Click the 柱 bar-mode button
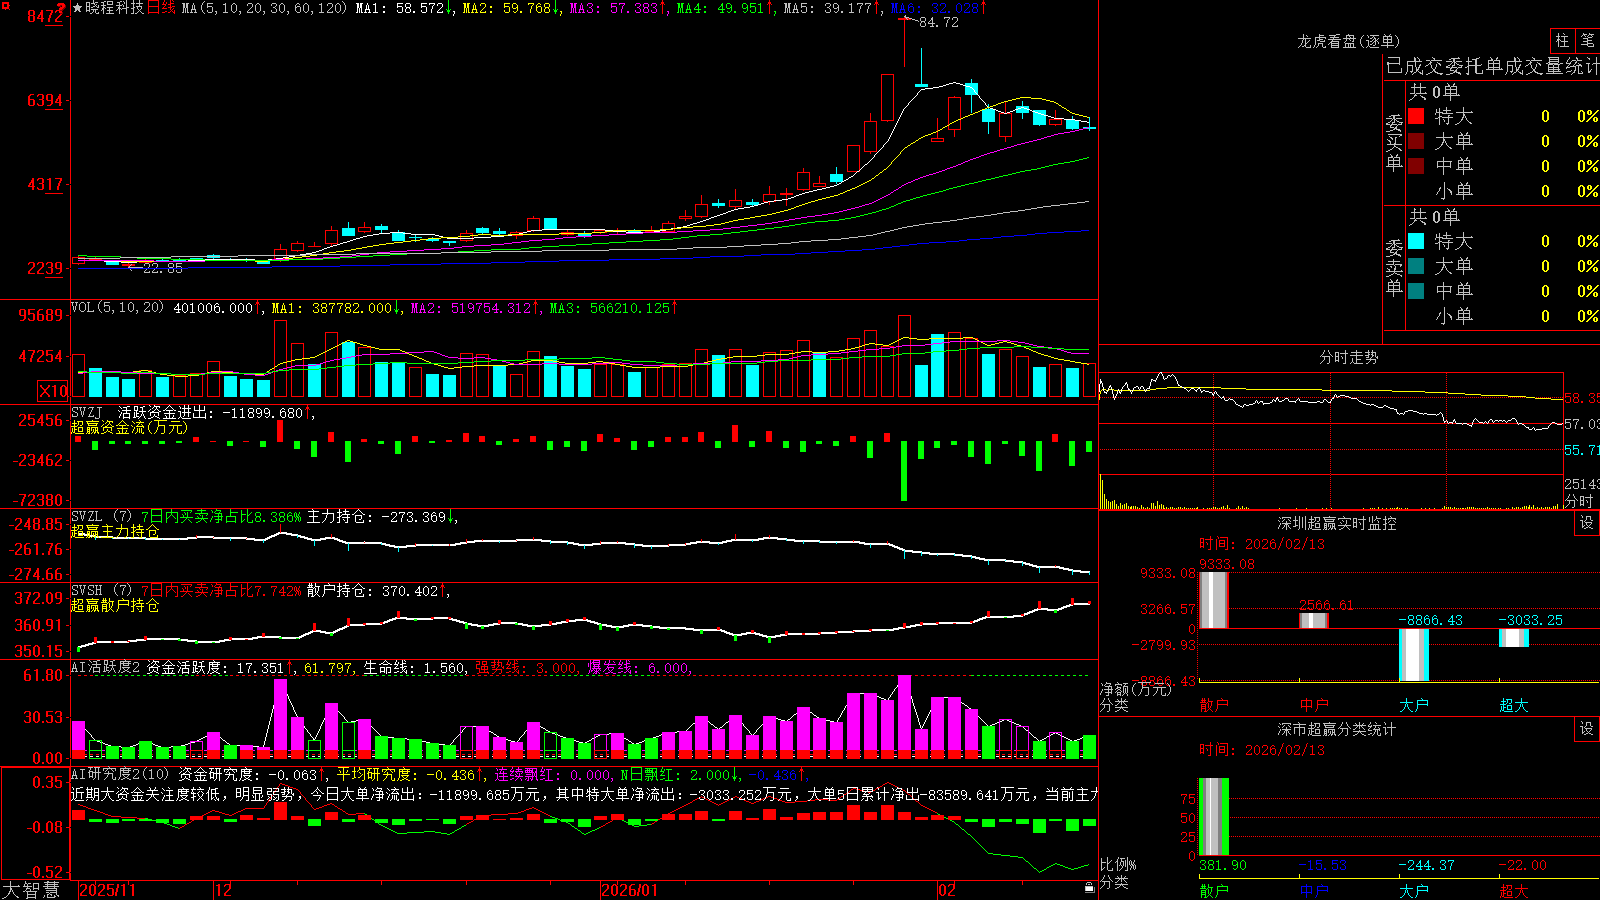 point(1562,41)
